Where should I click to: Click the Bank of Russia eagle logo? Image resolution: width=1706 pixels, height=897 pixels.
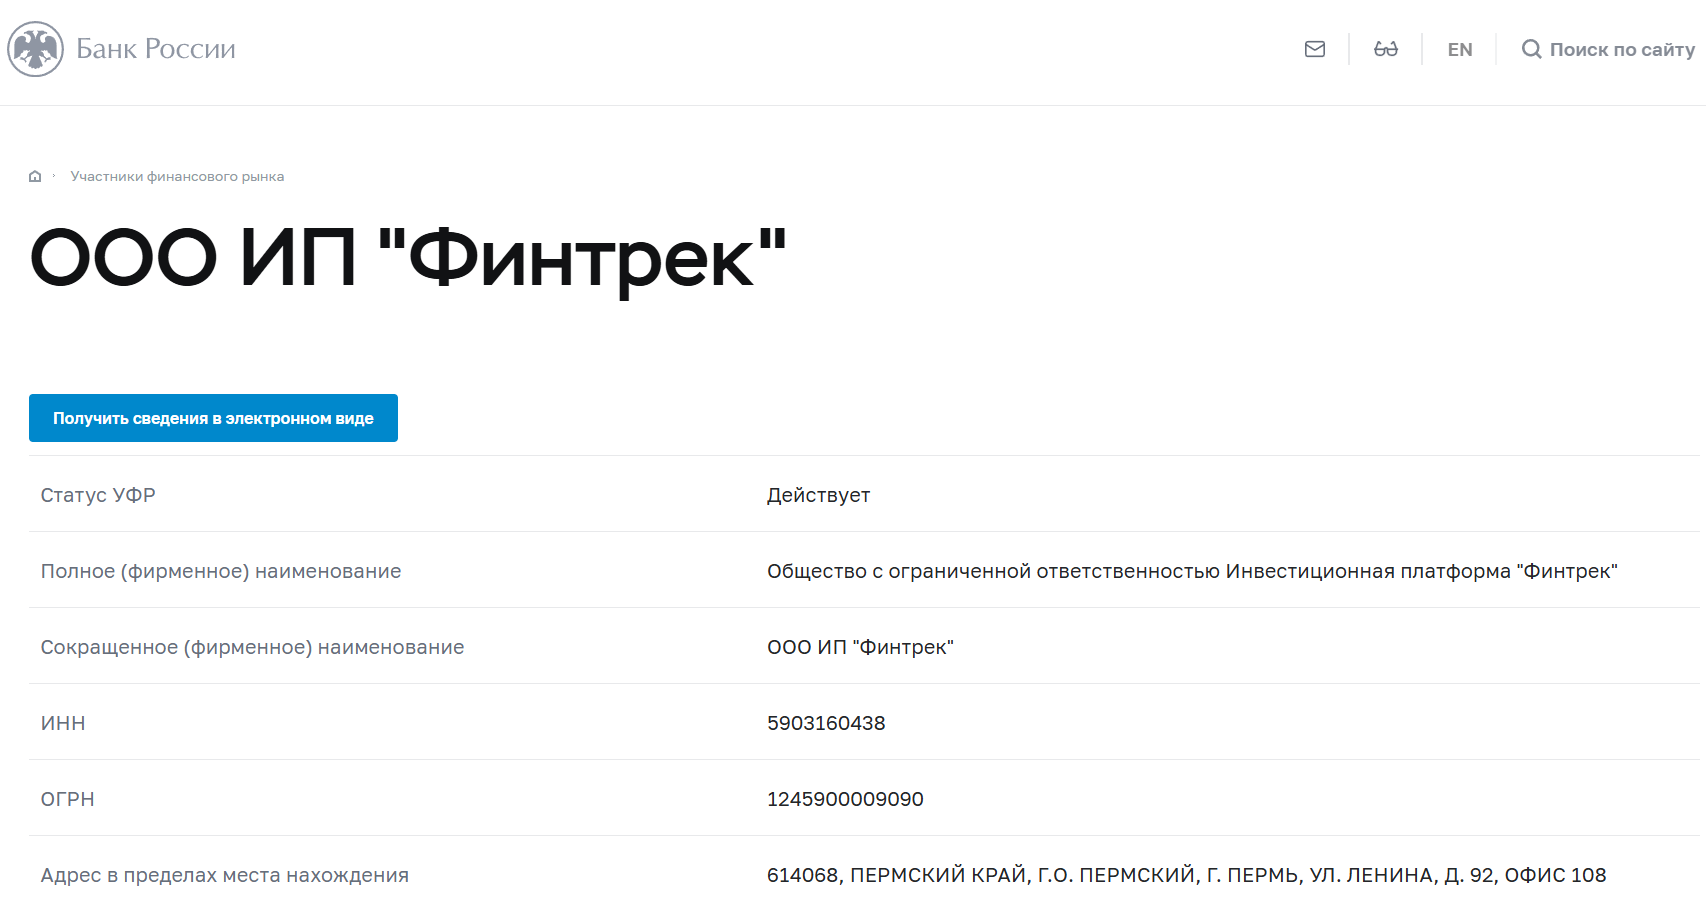point(36,49)
